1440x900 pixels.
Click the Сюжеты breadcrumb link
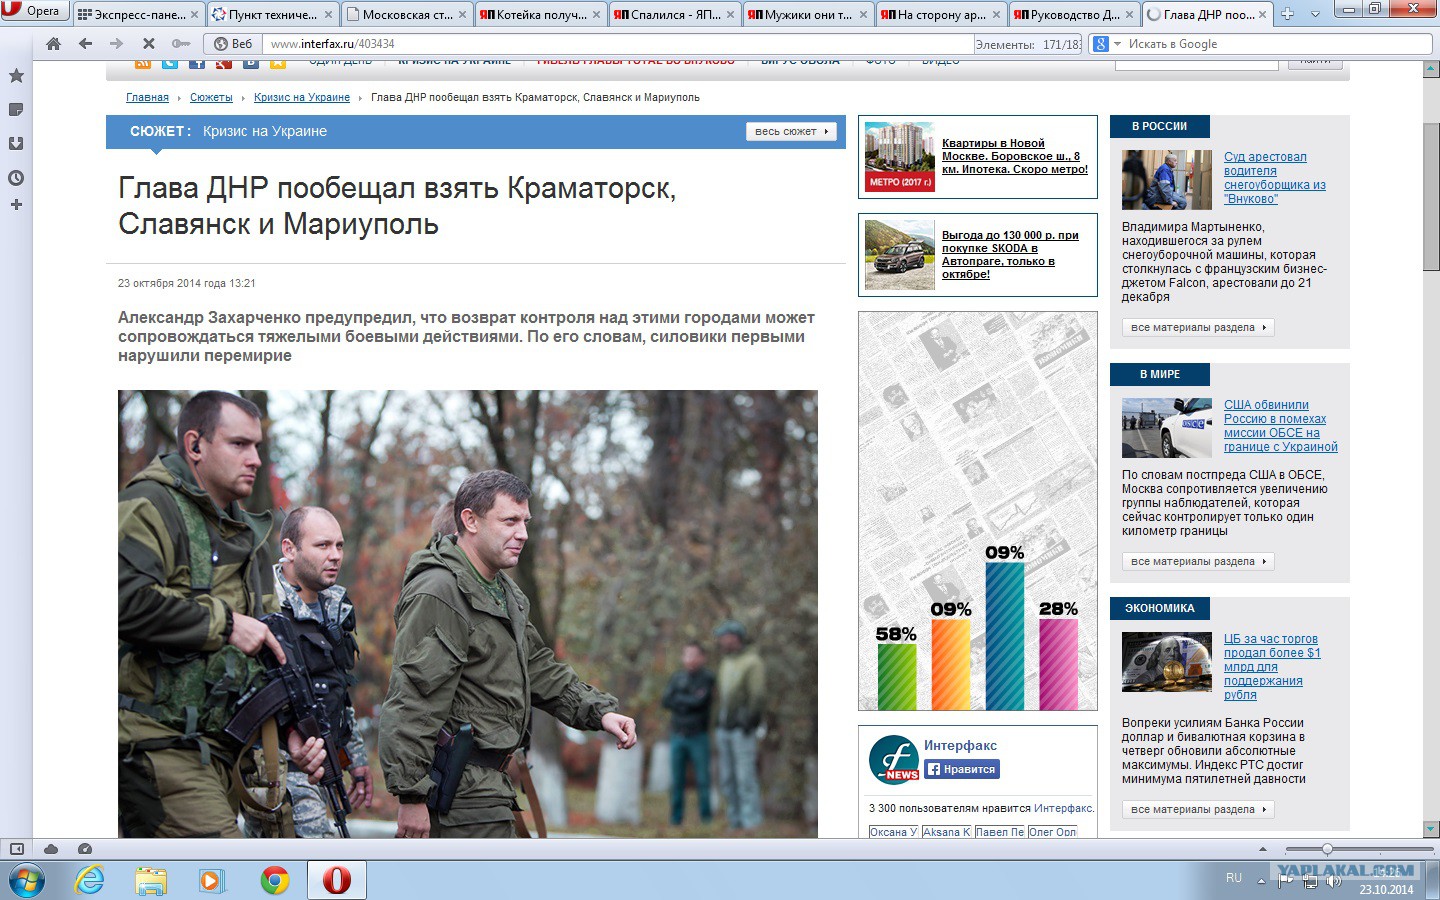click(211, 98)
